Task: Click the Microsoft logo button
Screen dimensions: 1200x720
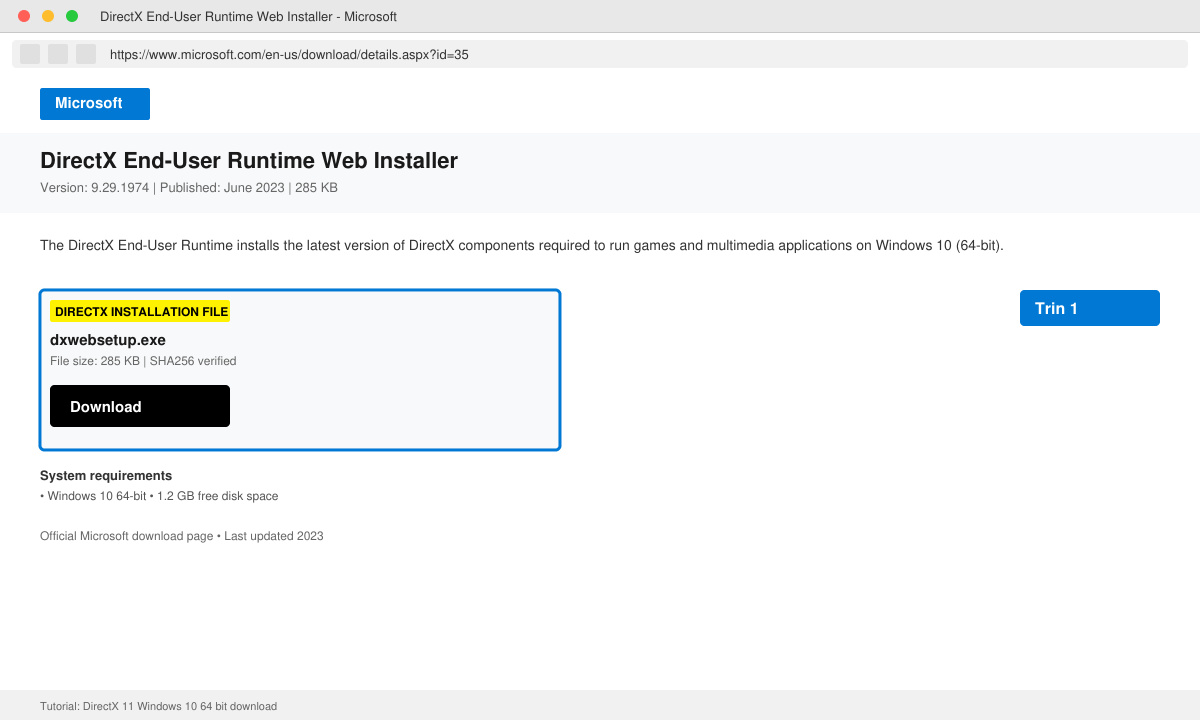Action: [x=95, y=104]
